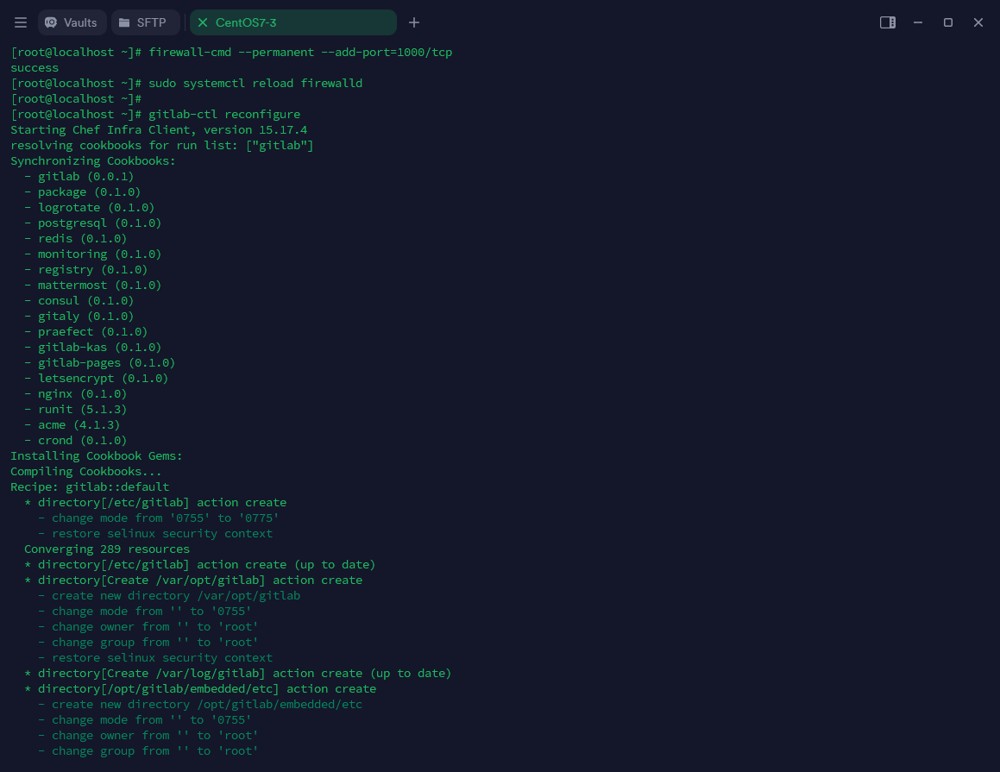This screenshot has height=772, width=1000.
Task: Click 'Starting Chef Infra Client, version 15.17.4'
Action: pyautogui.click(x=159, y=130)
